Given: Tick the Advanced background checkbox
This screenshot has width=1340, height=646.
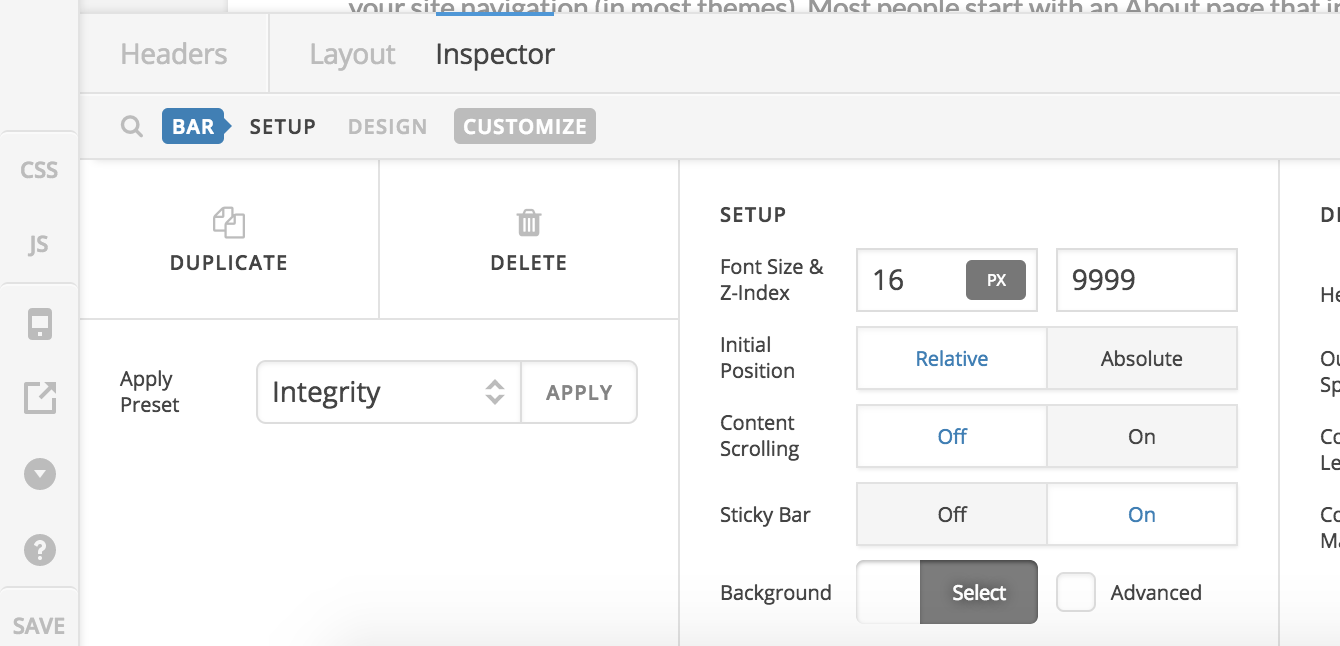Looking at the screenshot, I should point(1076,592).
